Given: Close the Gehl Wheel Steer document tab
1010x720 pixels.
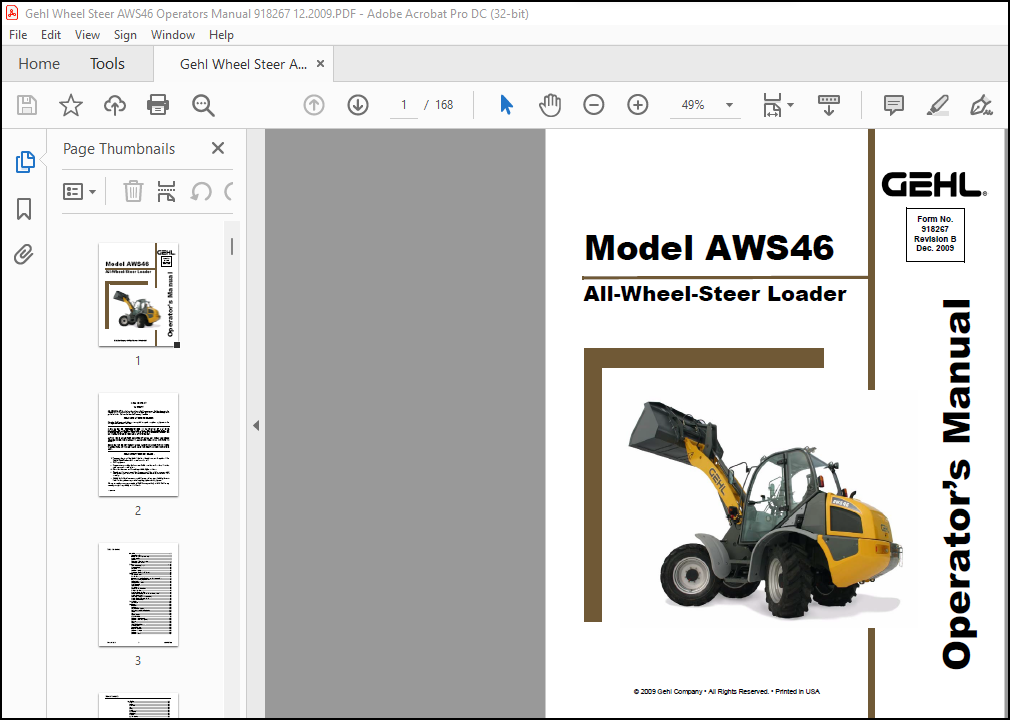Looking at the screenshot, I should click(x=320, y=64).
